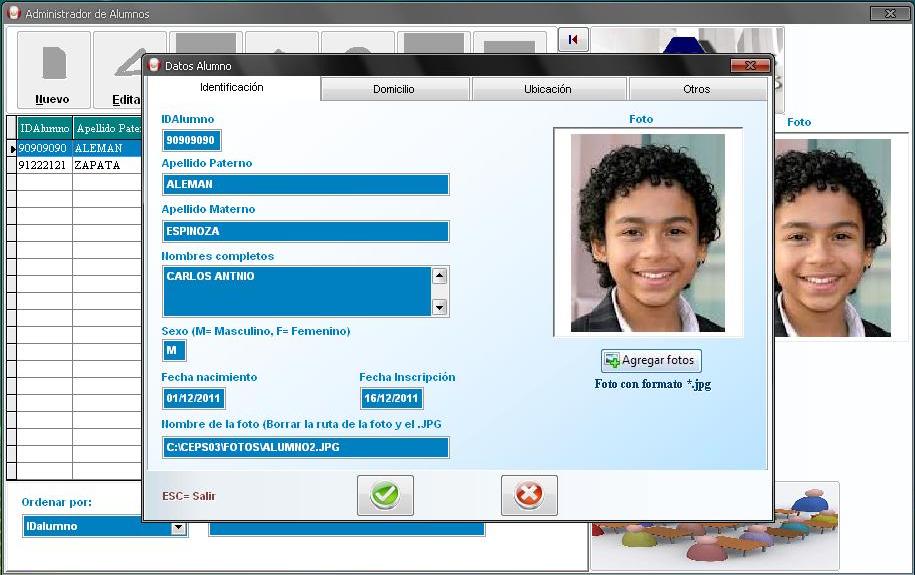The height and width of the screenshot is (575, 915).
Task: Click the student photo in the dialog
Action: click(x=647, y=233)
